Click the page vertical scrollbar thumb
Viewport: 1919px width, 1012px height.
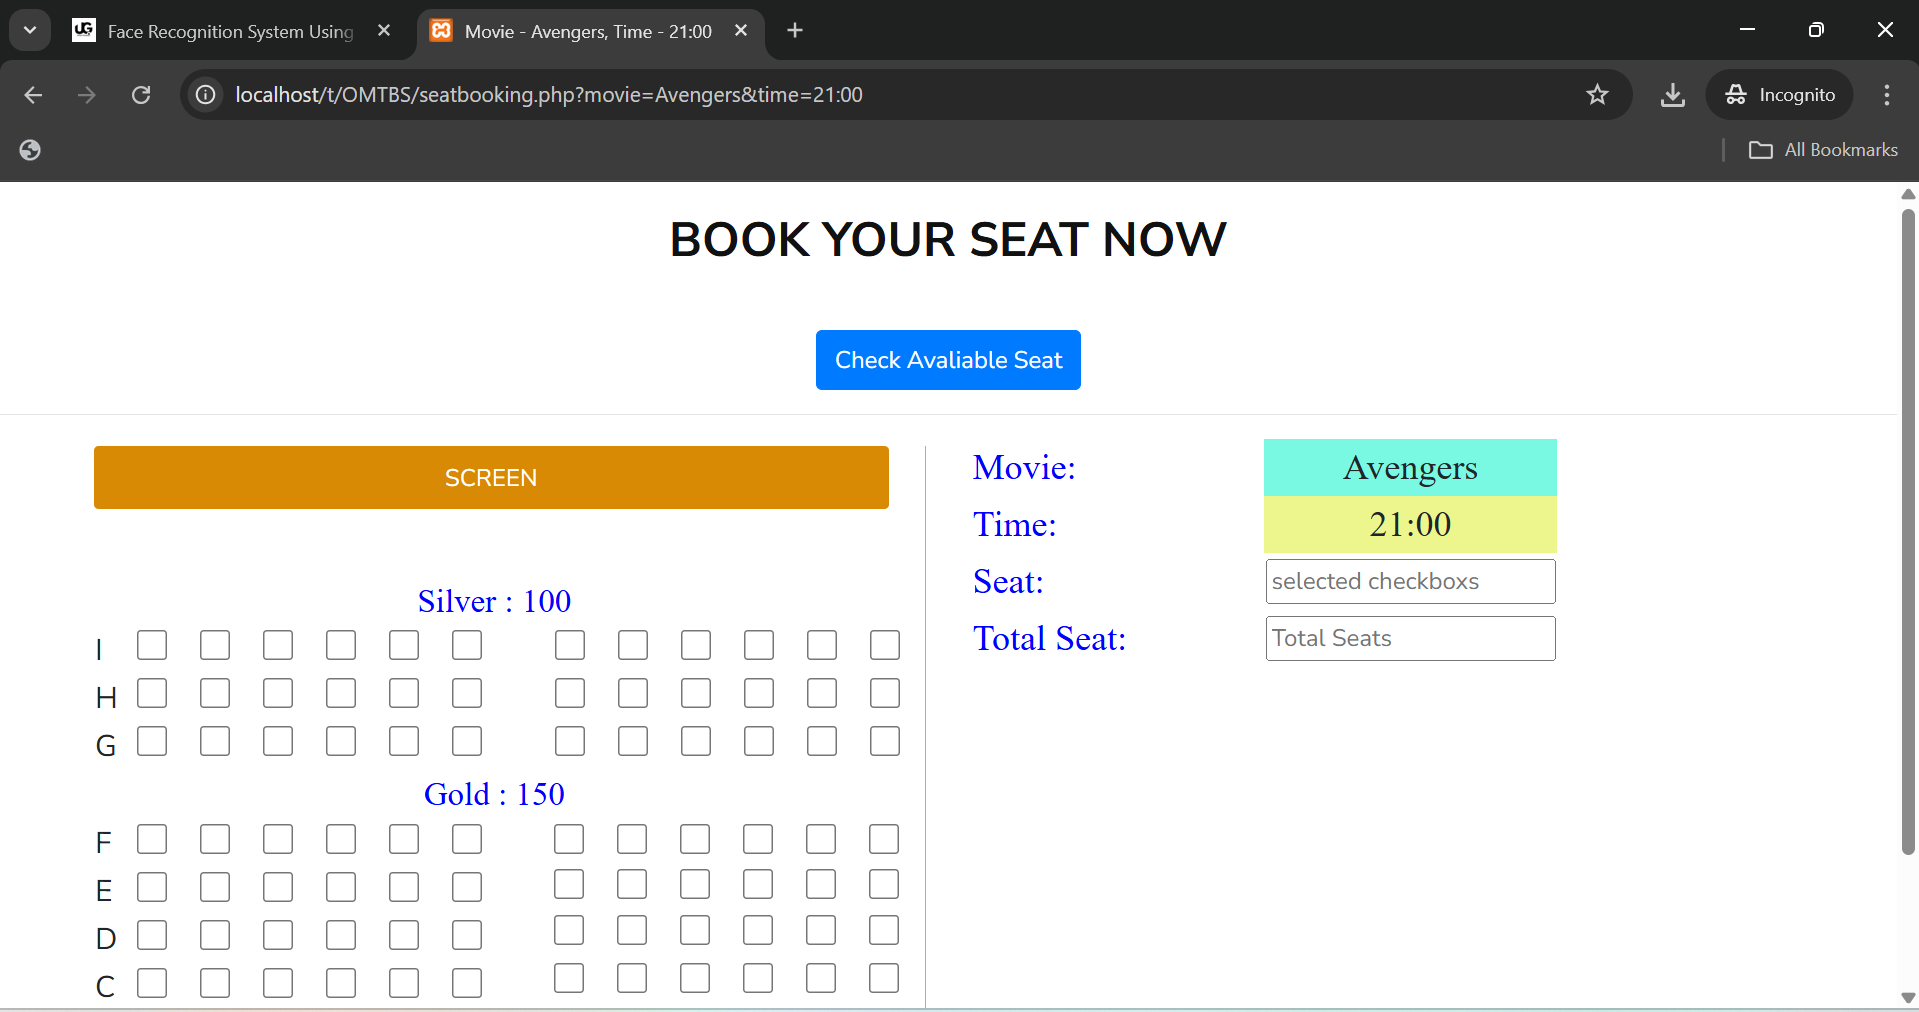[x=1908, y=530]
